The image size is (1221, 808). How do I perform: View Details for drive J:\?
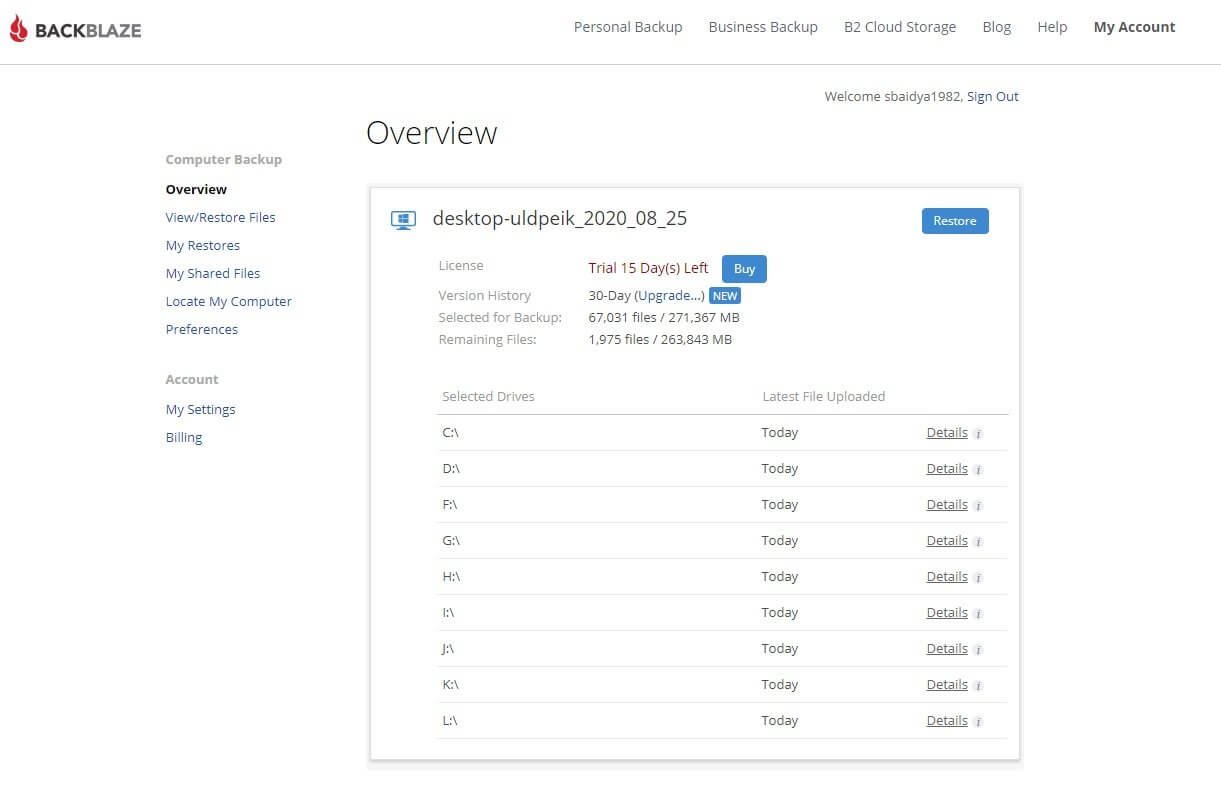[x=947, y=649]
